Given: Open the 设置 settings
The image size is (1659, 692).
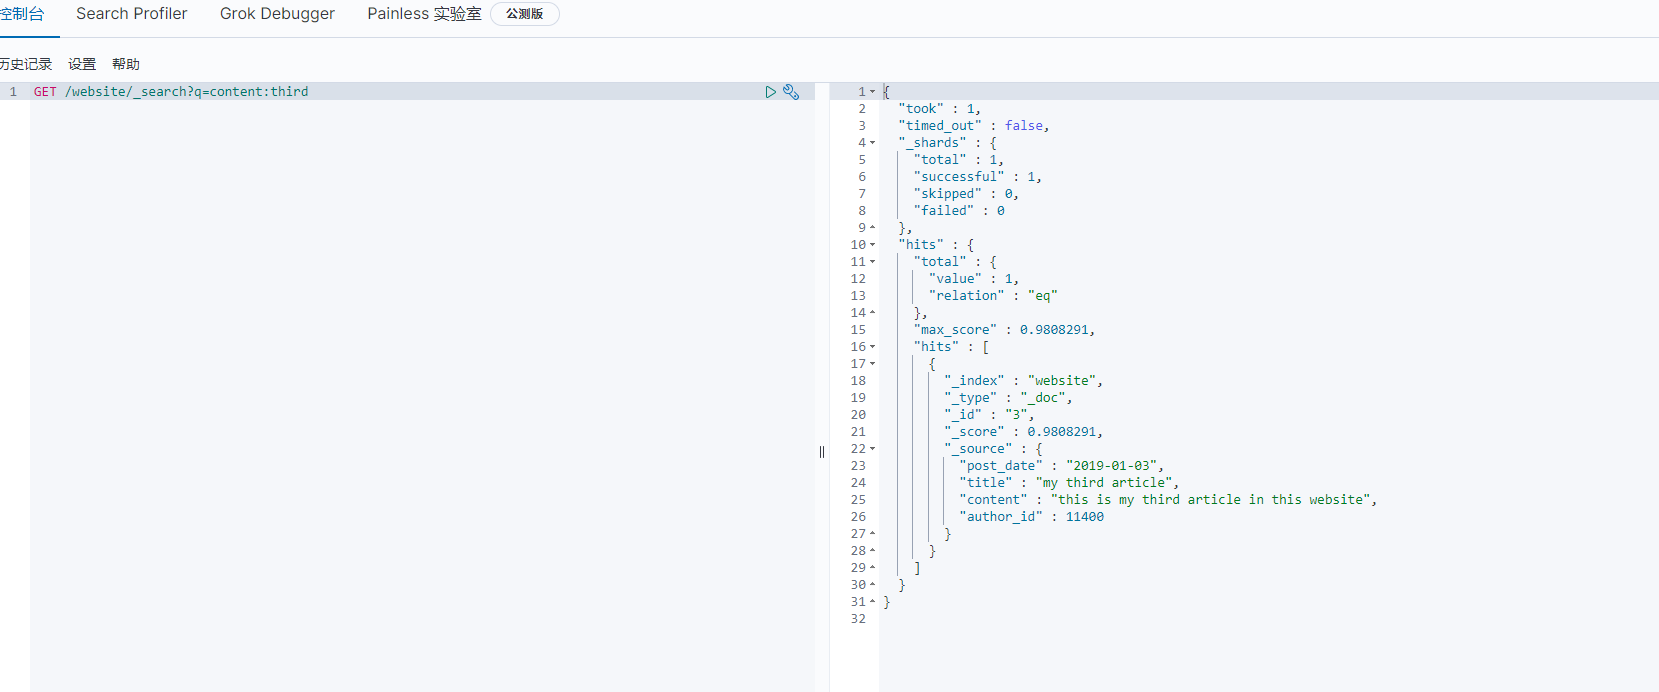Looking at the screenshot, I should pos(82,64).
